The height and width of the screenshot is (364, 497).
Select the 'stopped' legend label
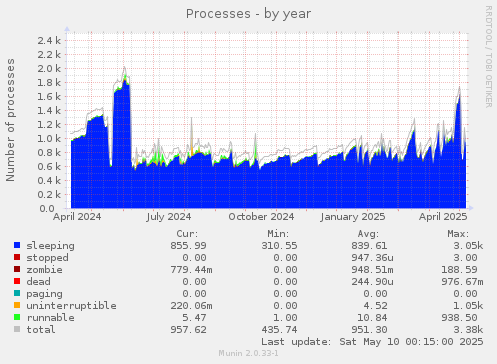[x=47, y=258]
